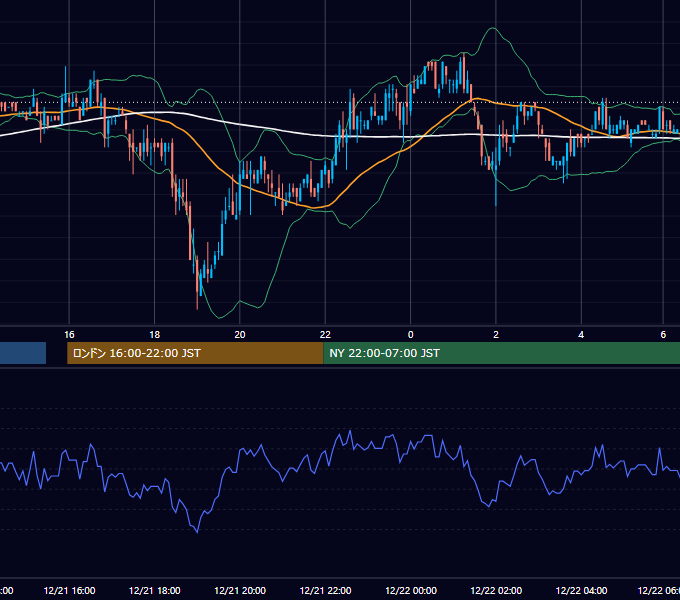Click the ロンドン 16:00-22:00 JST session bar
Viewport: 680px width, 600px height.
tap(195, 353)
